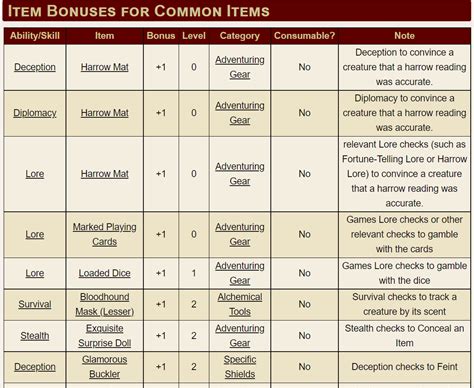Open the Exquisite Surprise Doll link
Screen dimensions: 474x388
pos(104,336)
